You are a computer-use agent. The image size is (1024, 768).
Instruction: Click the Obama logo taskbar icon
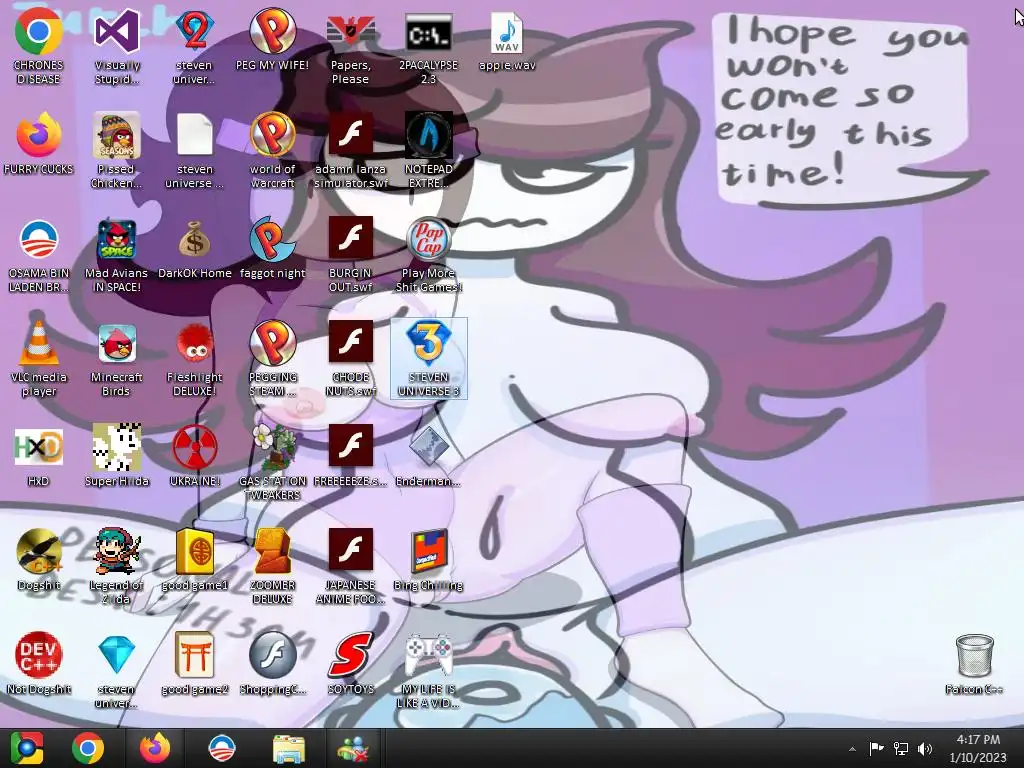point(221,748)
